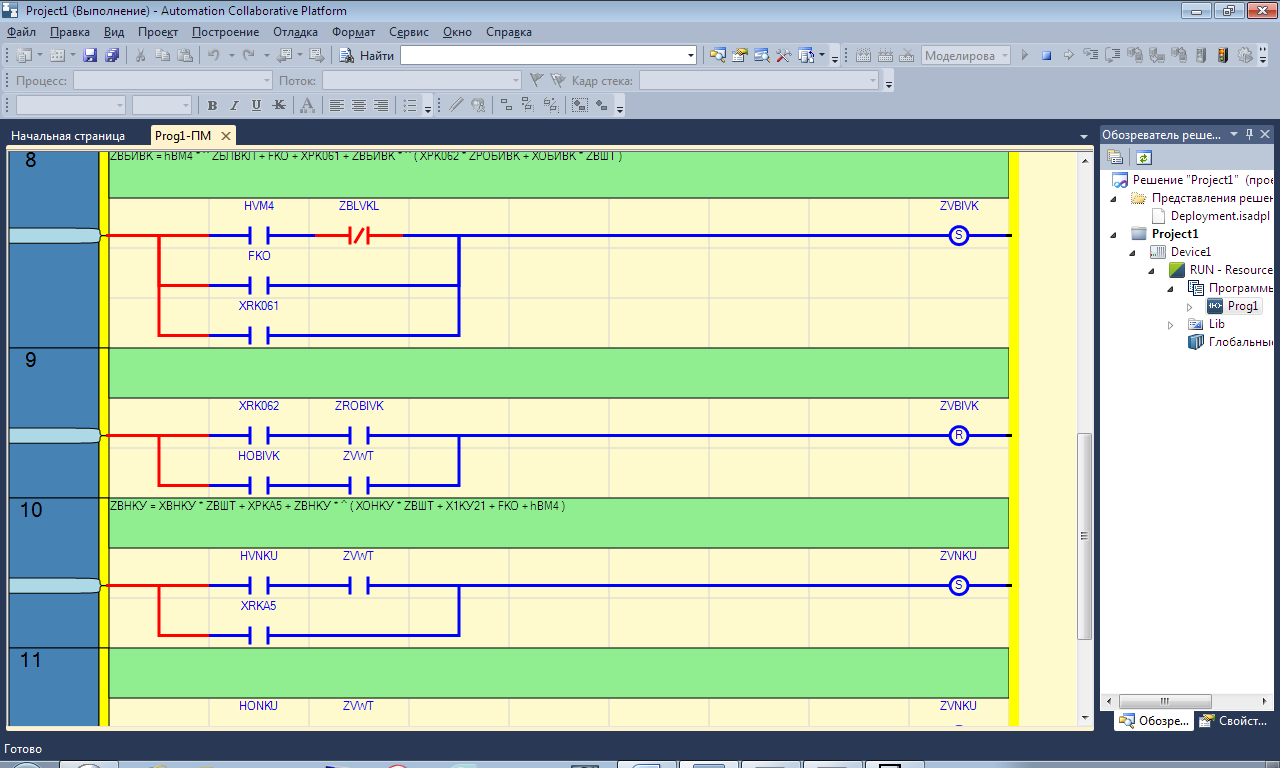Click the Bold formatting icon

212,105
